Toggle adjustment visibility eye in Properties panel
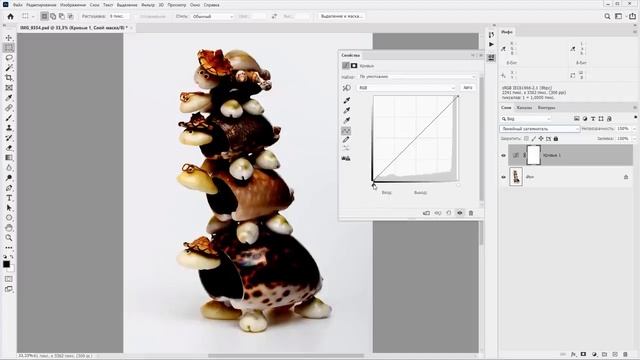 [460, 213]
